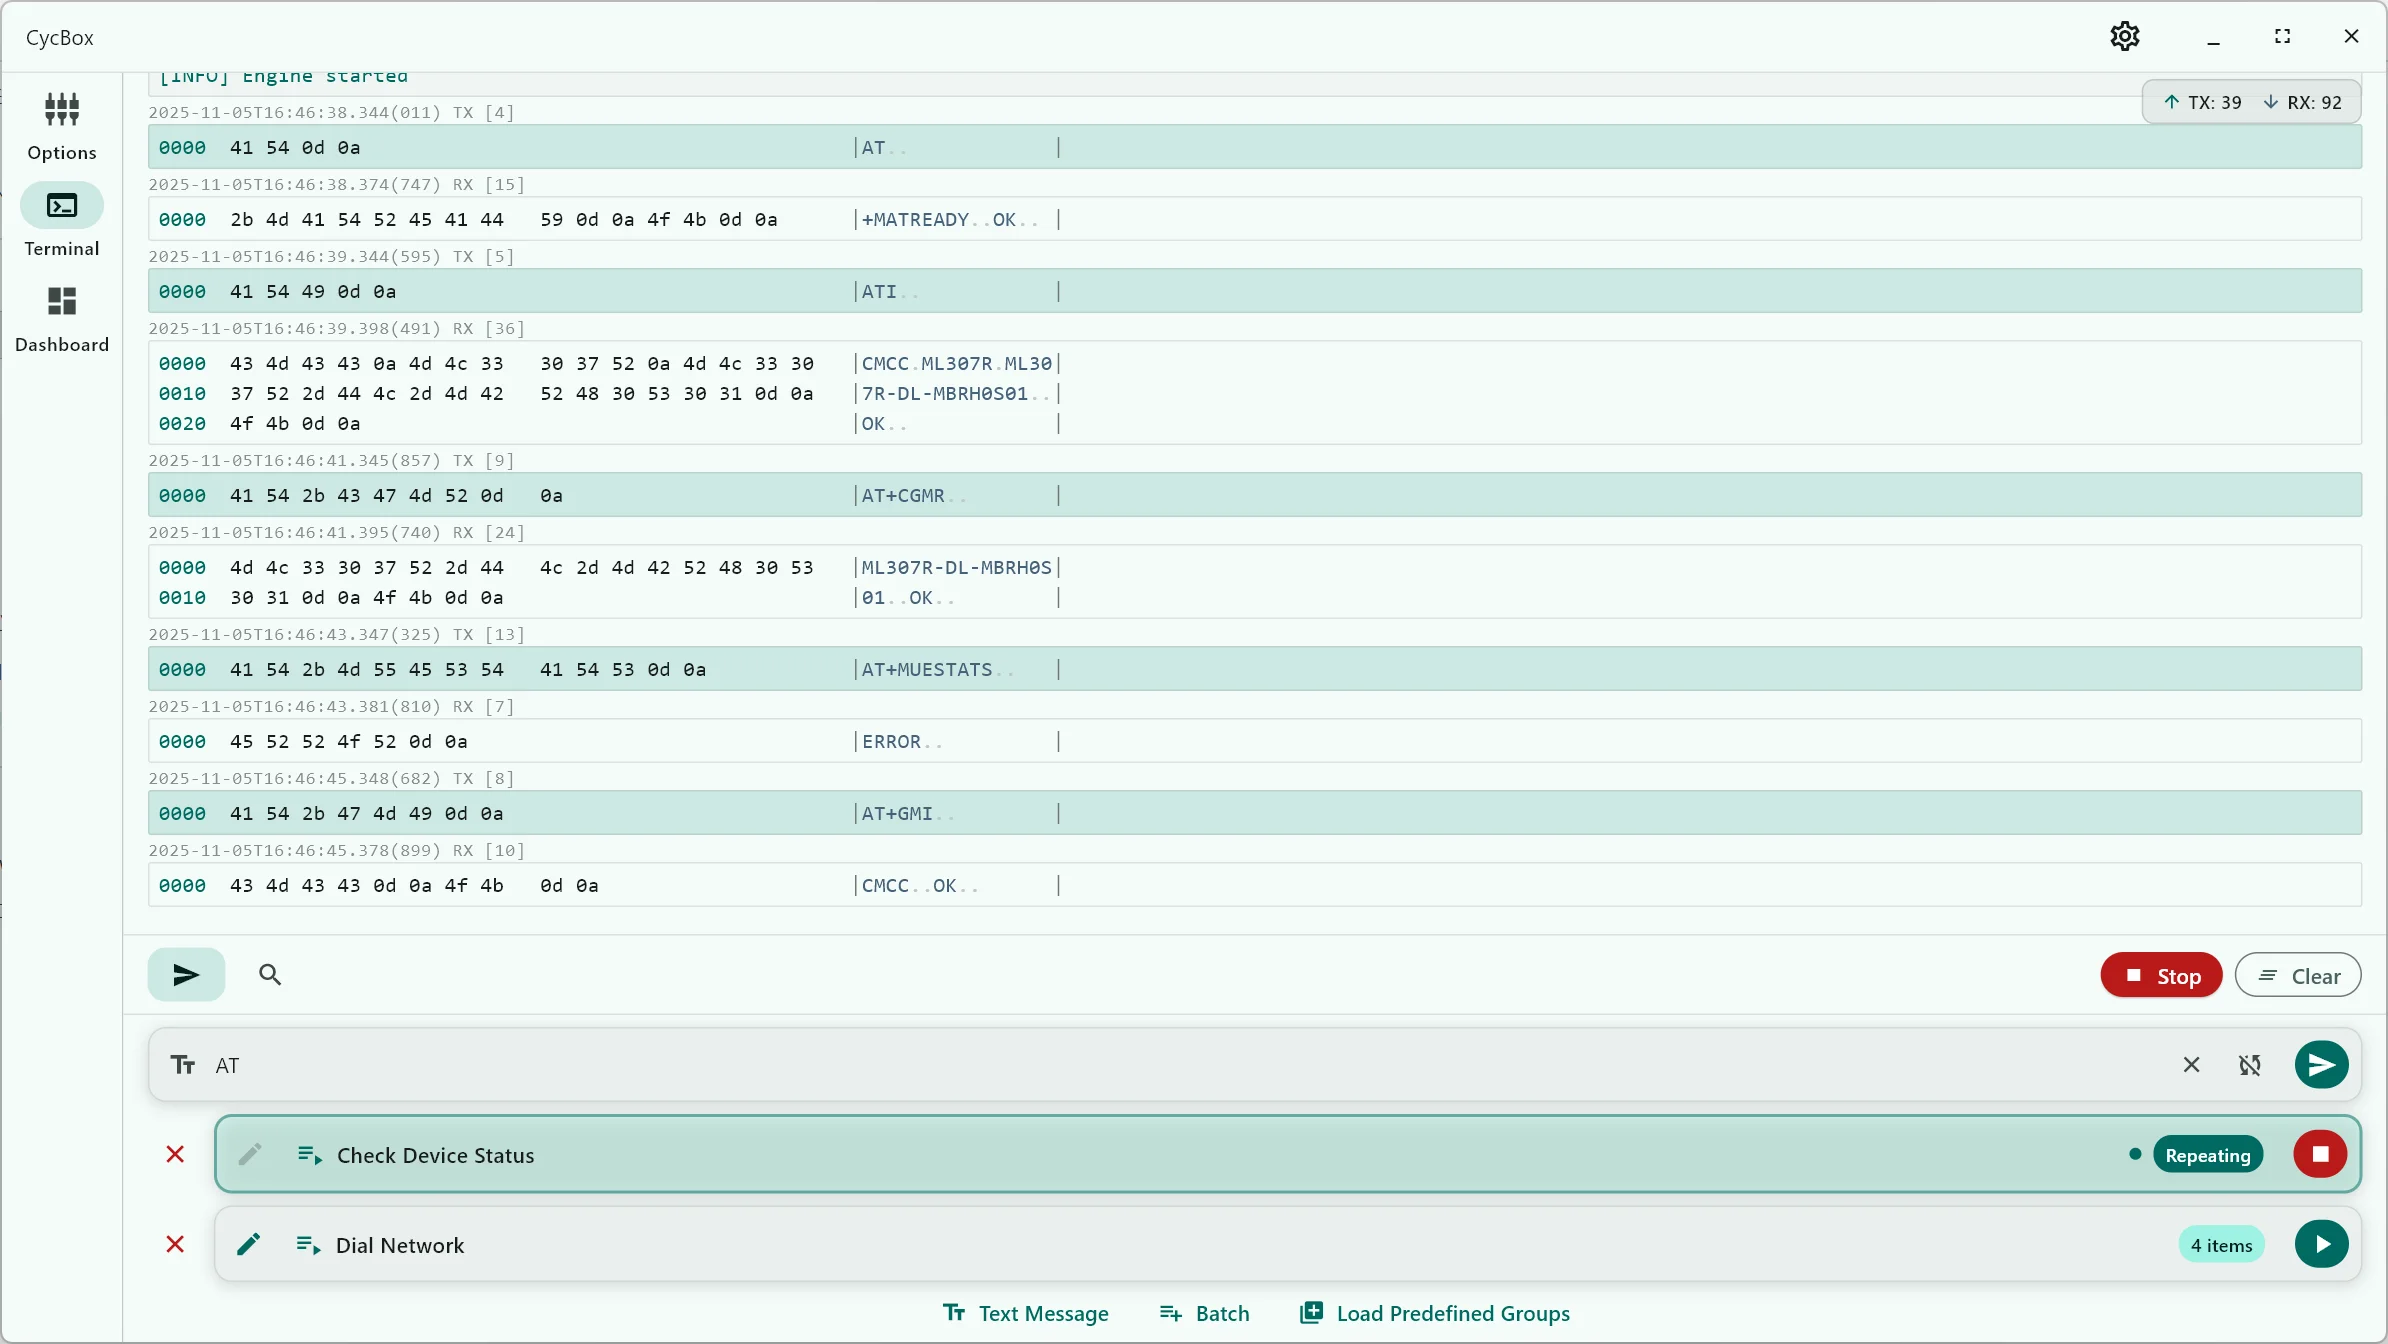Clear the AT text input with X
This screenshot has width=2388, height=1344.
pos(2191,1065)
